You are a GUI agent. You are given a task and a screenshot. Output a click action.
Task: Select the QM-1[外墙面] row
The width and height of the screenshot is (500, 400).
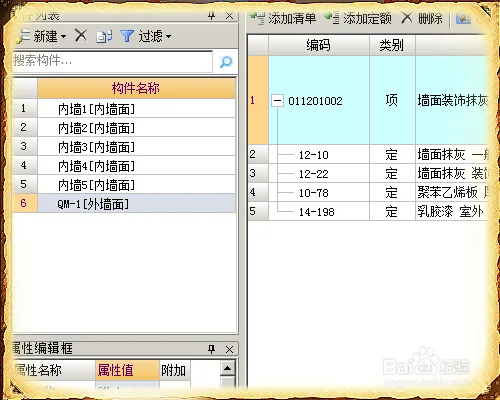pos(137,204)
